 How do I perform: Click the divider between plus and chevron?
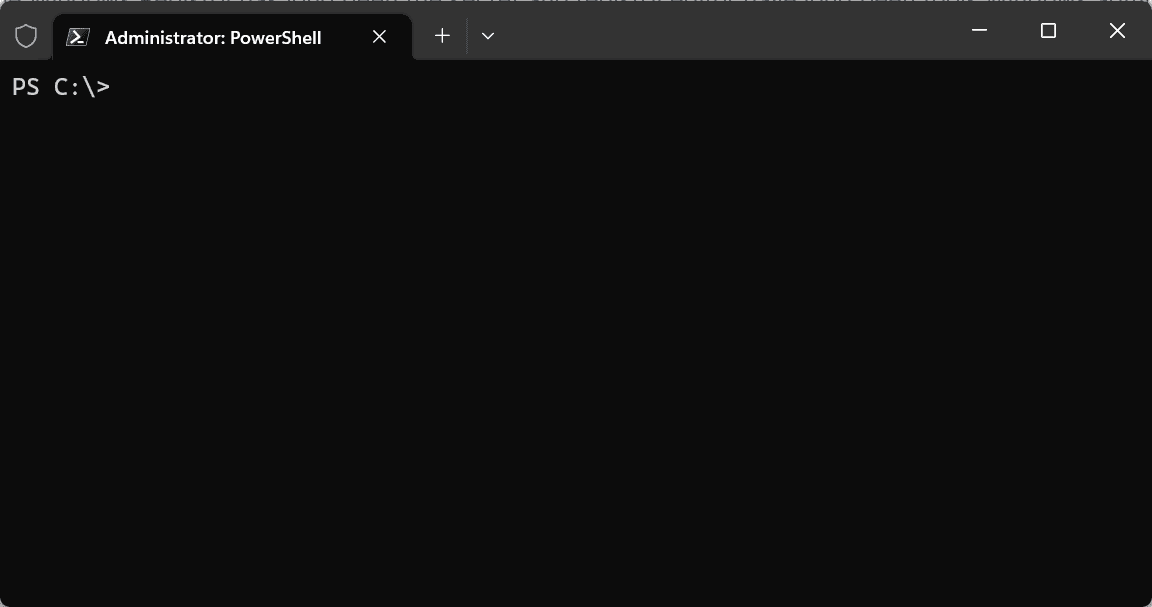(467, 36)
